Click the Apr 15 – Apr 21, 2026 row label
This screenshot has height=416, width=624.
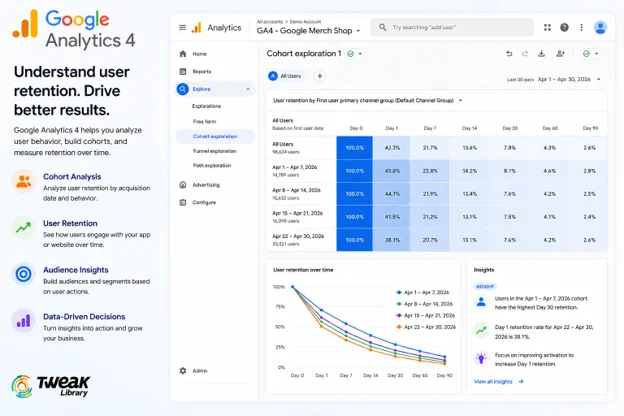(297, 213)
